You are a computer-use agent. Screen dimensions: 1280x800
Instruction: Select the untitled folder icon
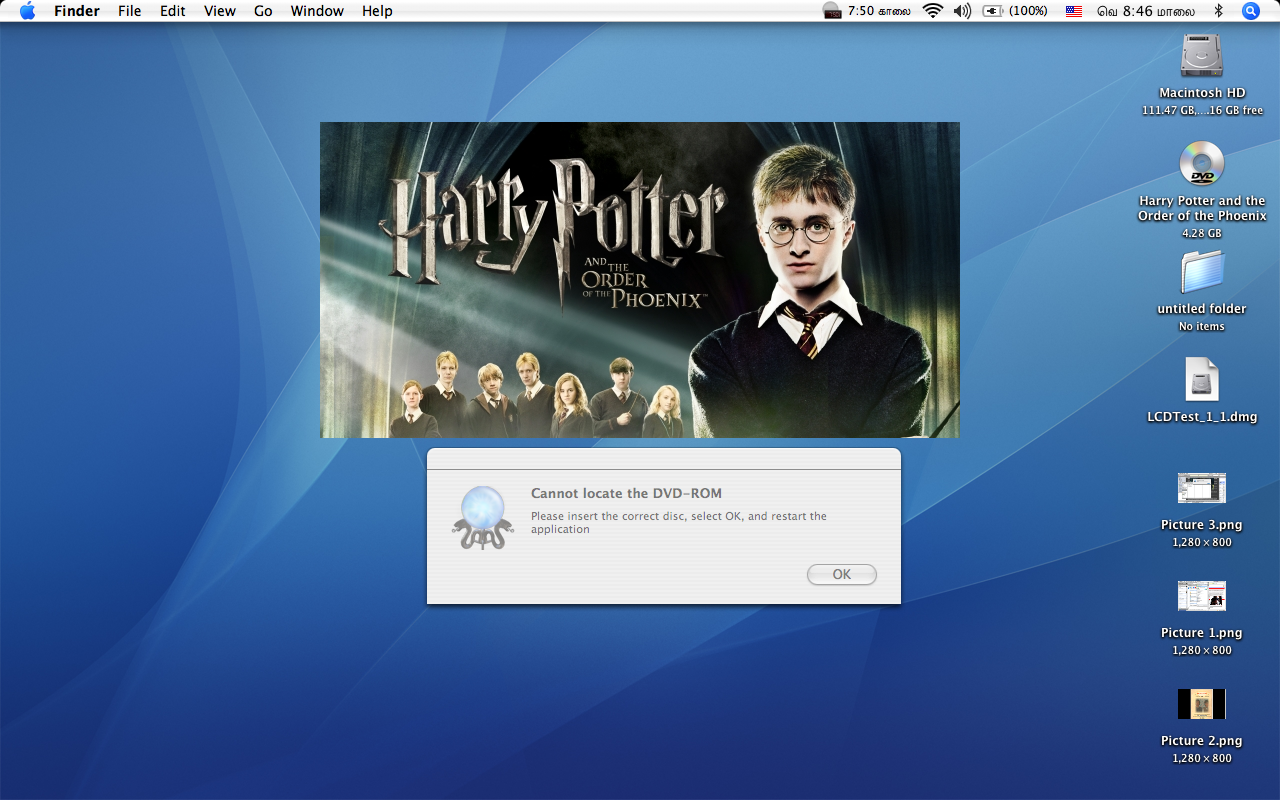pos(1202,272)
